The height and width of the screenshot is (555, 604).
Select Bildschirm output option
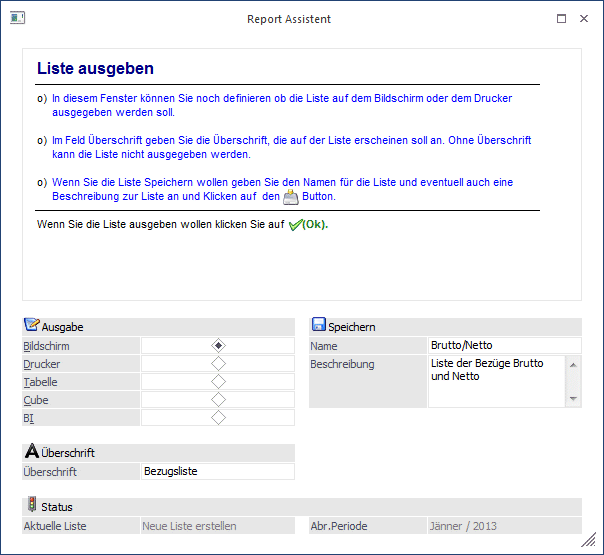(218, 345)
